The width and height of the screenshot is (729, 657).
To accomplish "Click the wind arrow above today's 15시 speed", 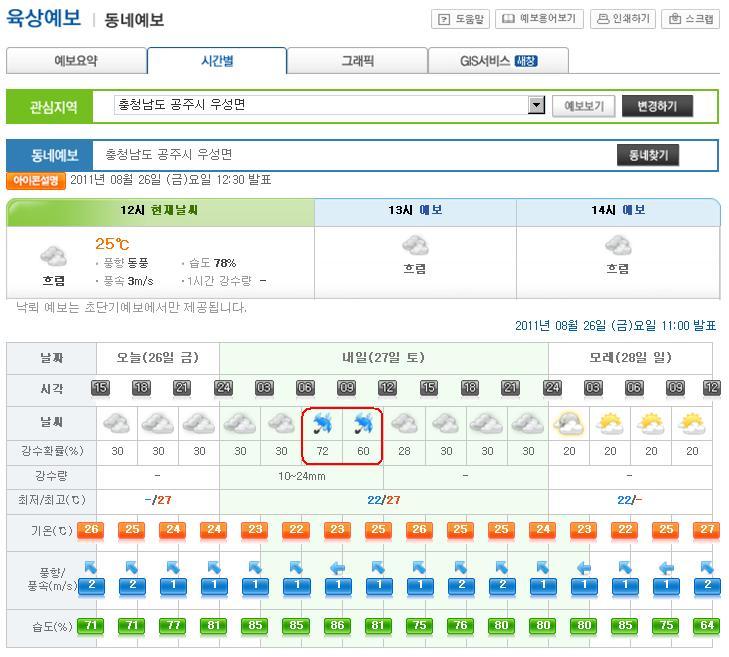I will pos(91,567).
